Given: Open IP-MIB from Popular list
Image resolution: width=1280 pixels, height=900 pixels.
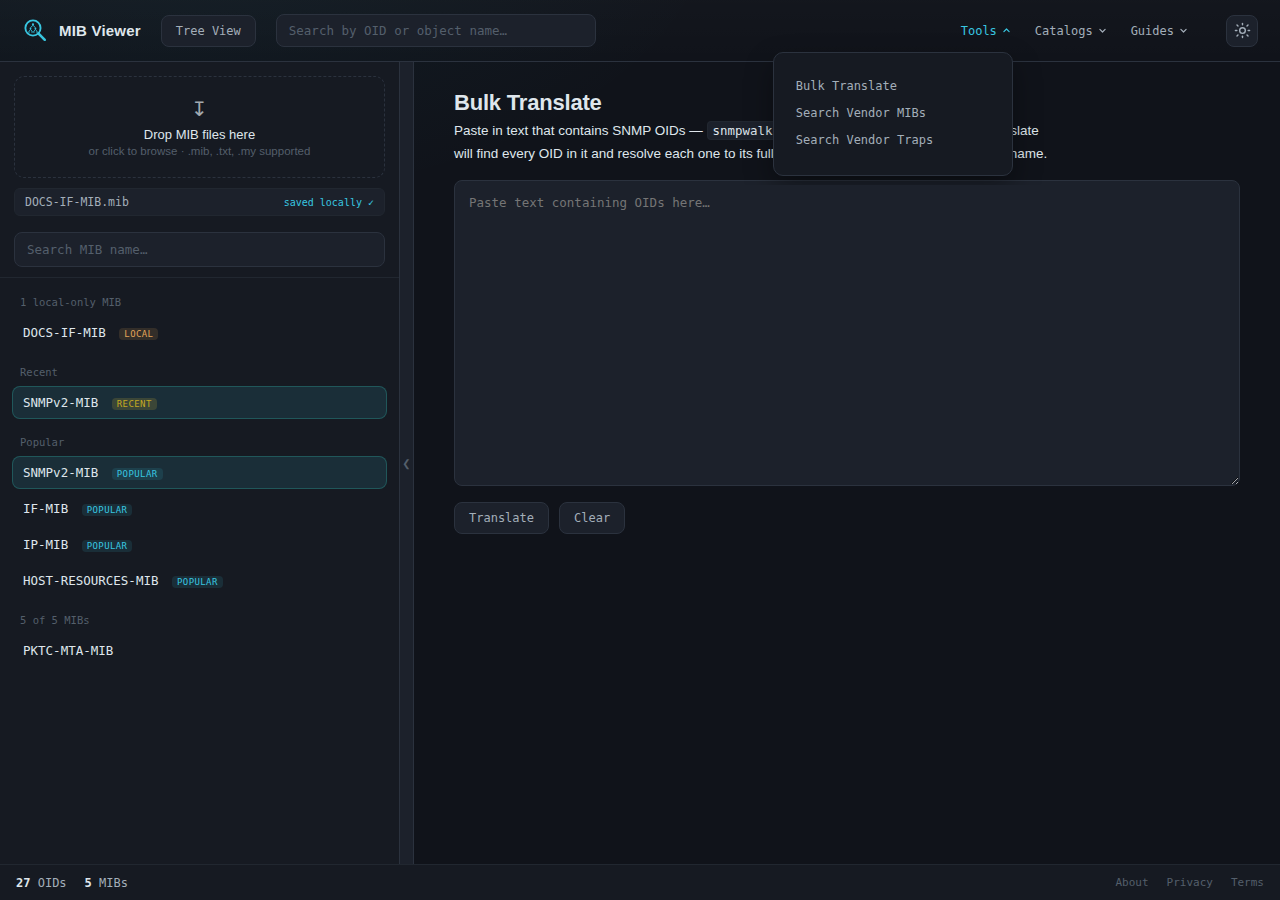Looking at the screenshot, I should (199, 545).
